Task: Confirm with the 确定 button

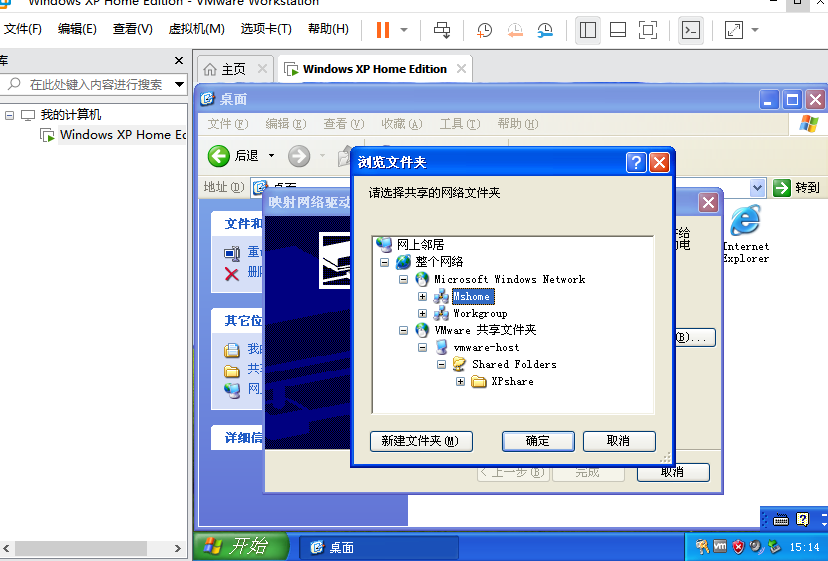Action: tap(538, 441)
